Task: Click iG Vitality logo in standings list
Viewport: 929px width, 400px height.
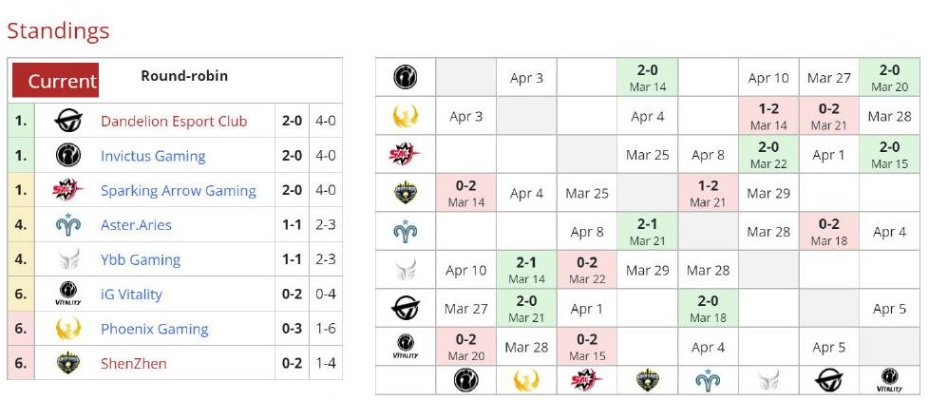Action: coord(69,295)
